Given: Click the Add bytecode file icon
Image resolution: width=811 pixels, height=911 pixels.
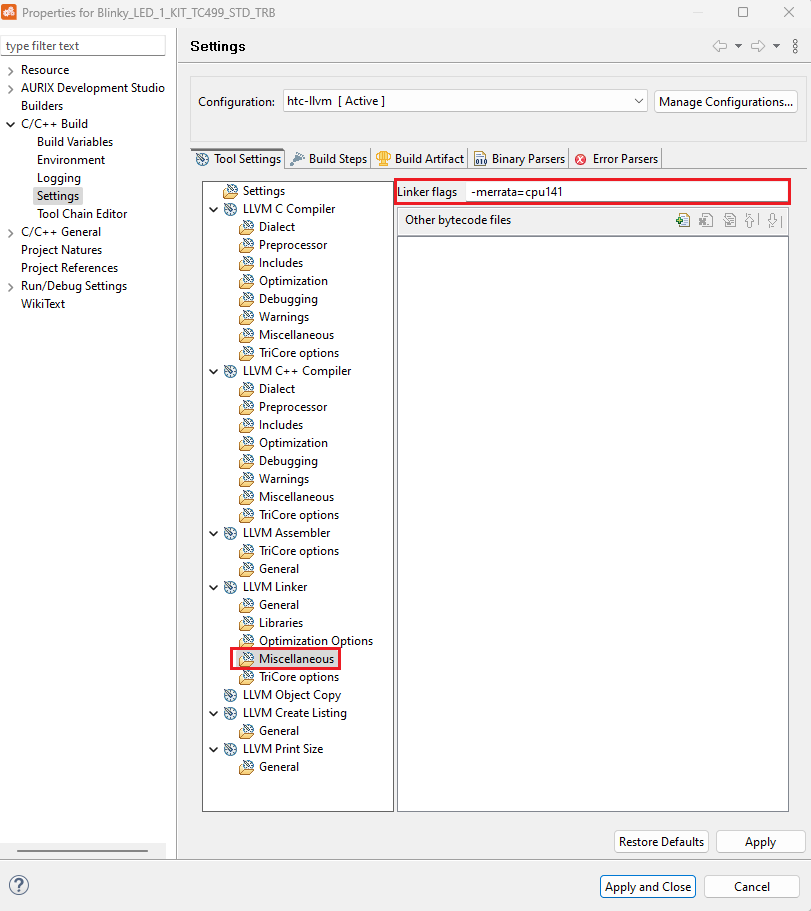Looking at the screenshot, I should [x=683, y=221].
